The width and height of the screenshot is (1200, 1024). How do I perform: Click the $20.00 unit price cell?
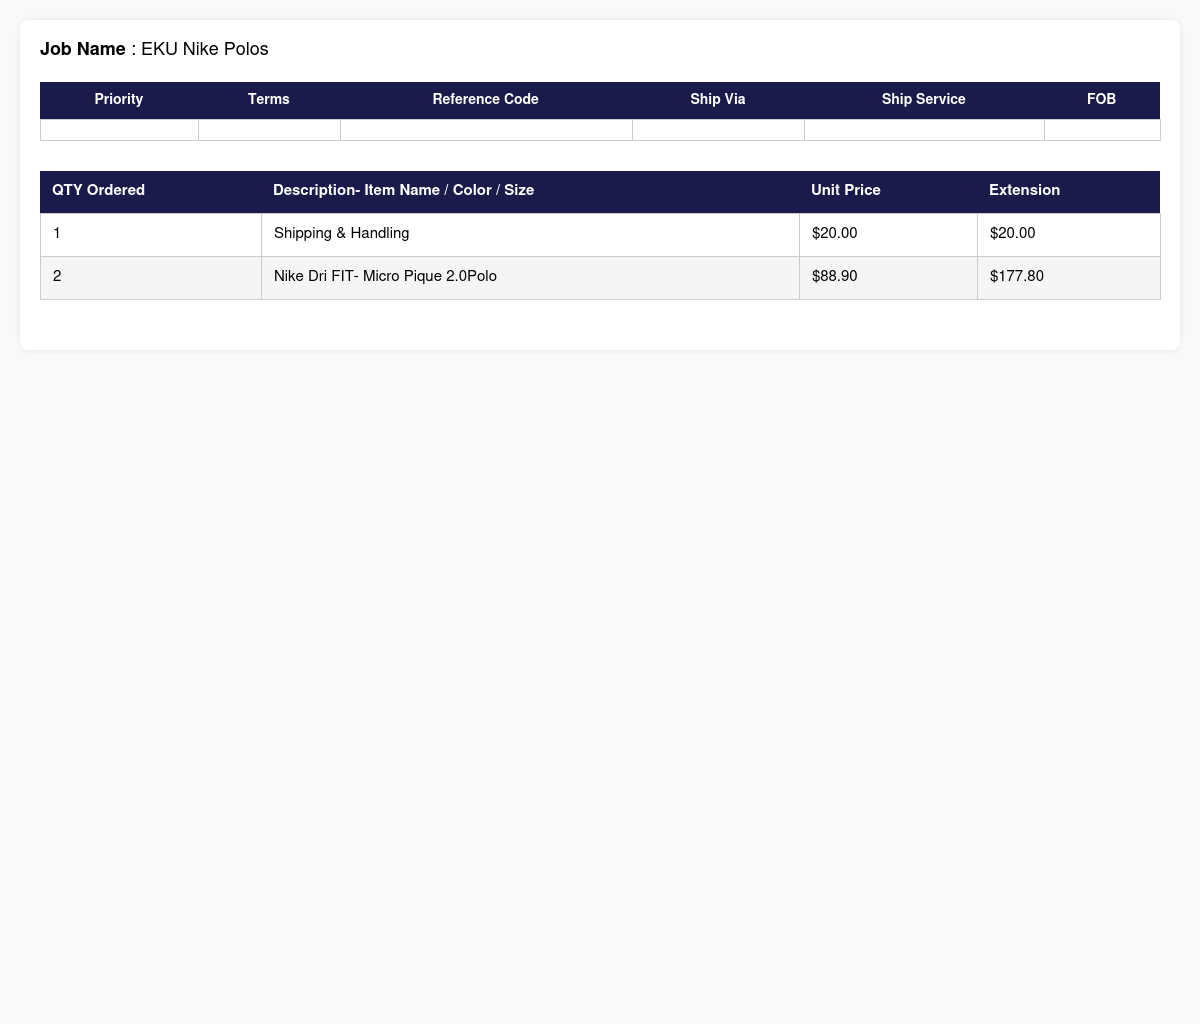(888, 234)
